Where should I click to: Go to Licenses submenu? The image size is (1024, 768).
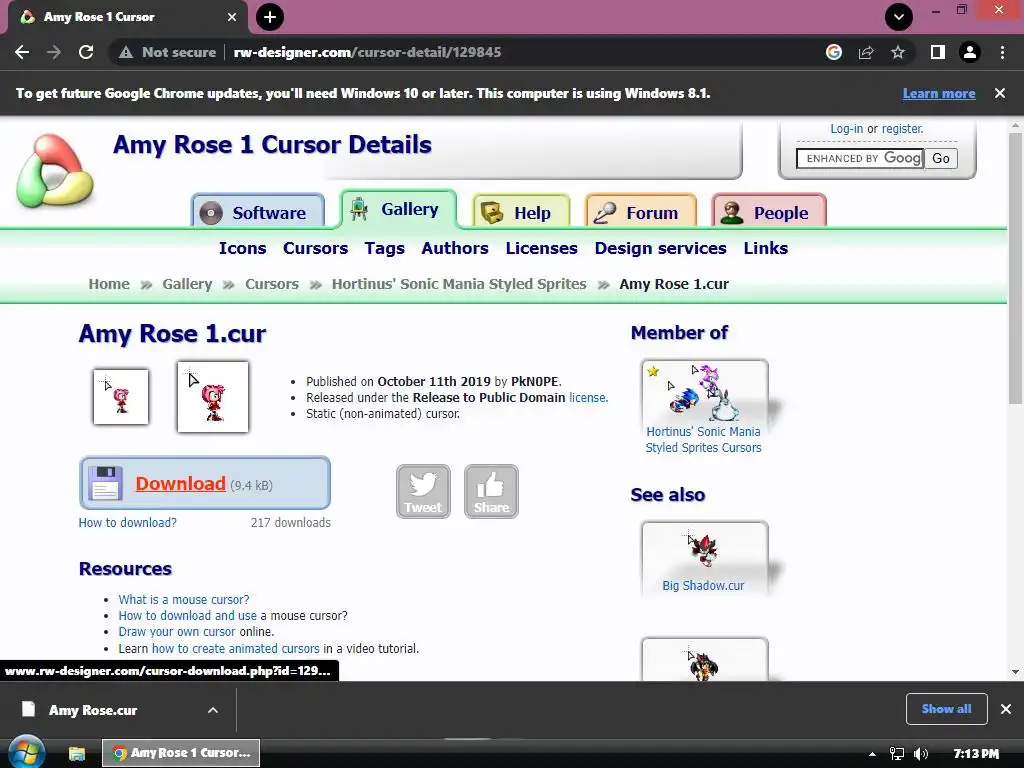541,248
